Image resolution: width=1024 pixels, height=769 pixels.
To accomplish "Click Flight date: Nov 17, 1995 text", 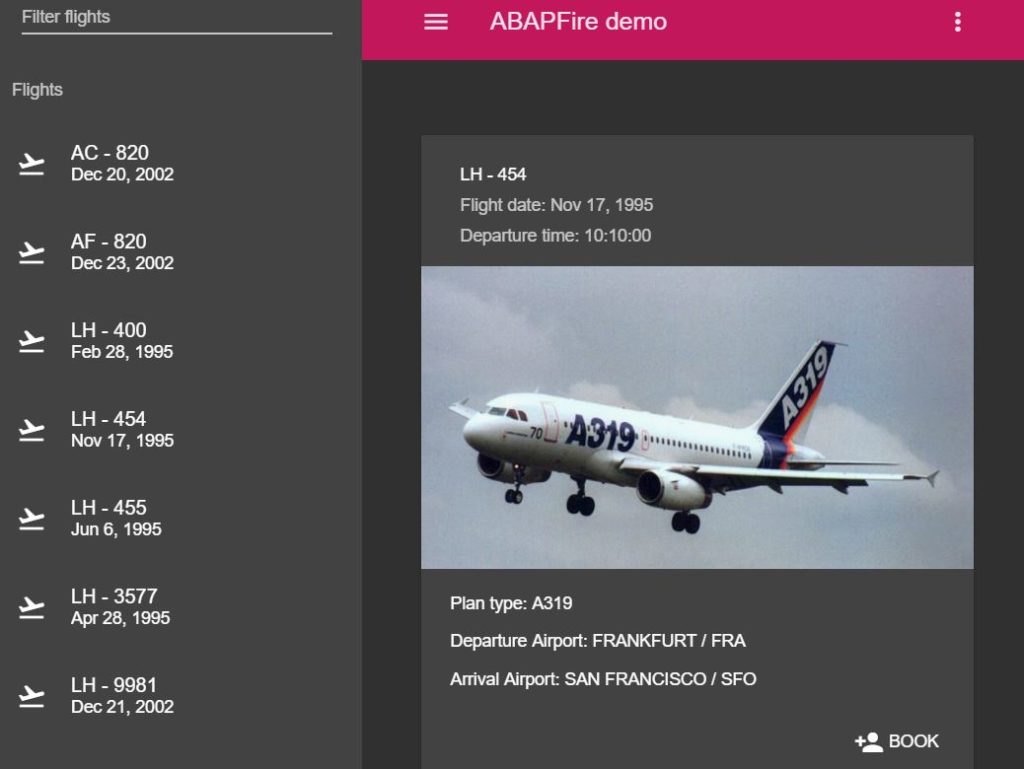I will pos(556,205).
